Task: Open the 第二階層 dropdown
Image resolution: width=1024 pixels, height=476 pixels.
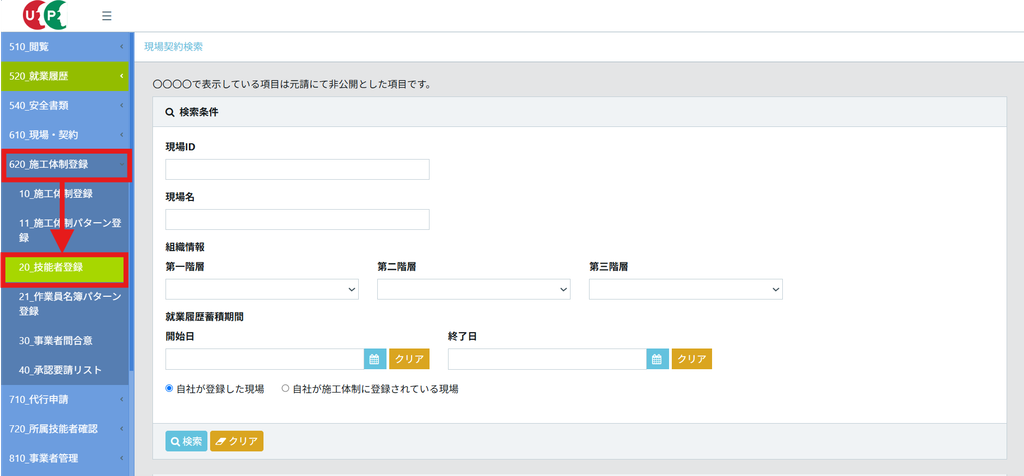Action: tap(473, 289)
